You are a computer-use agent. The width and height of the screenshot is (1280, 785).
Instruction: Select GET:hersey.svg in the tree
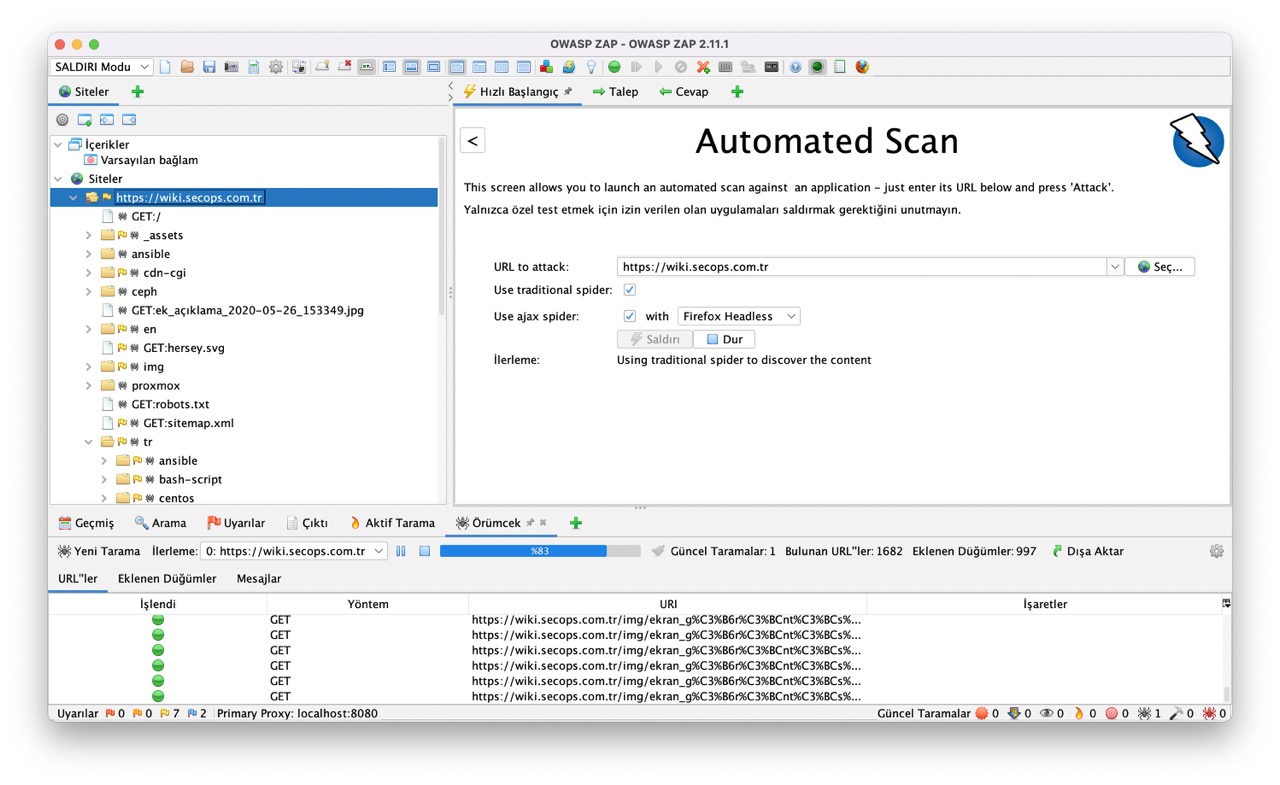click(183, 348)
